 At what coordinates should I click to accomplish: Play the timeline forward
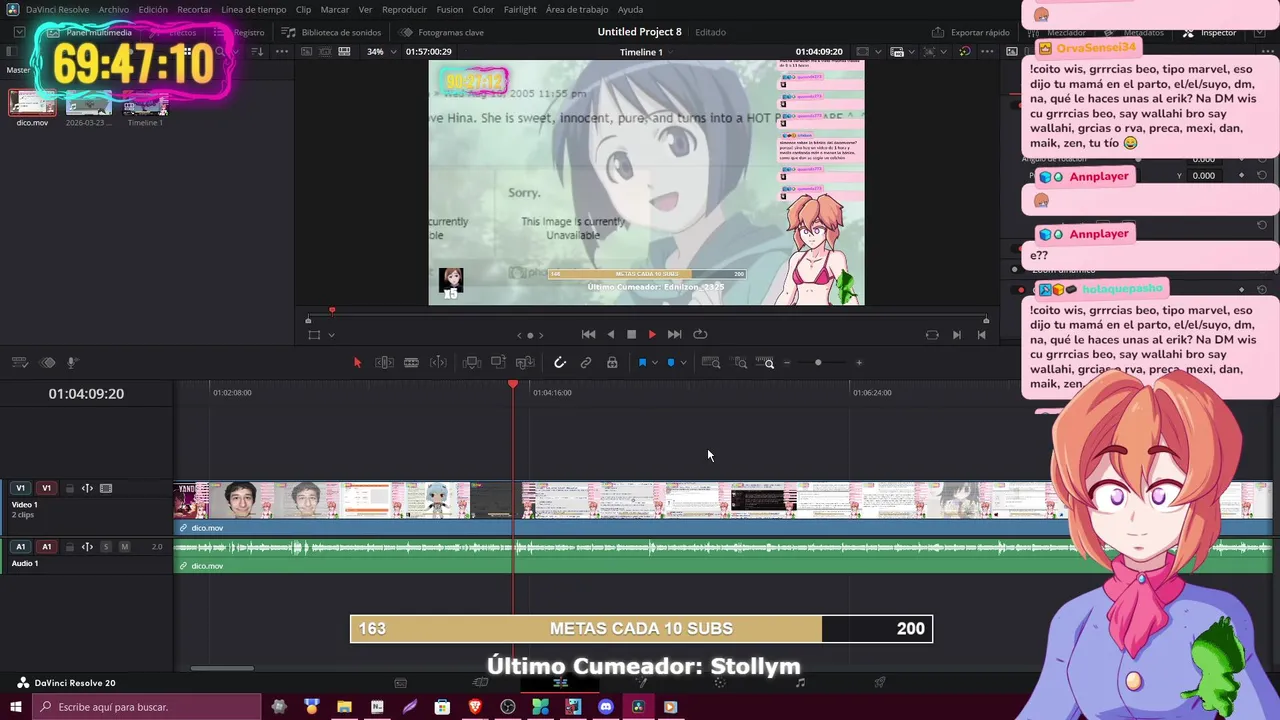click(652, 334)
